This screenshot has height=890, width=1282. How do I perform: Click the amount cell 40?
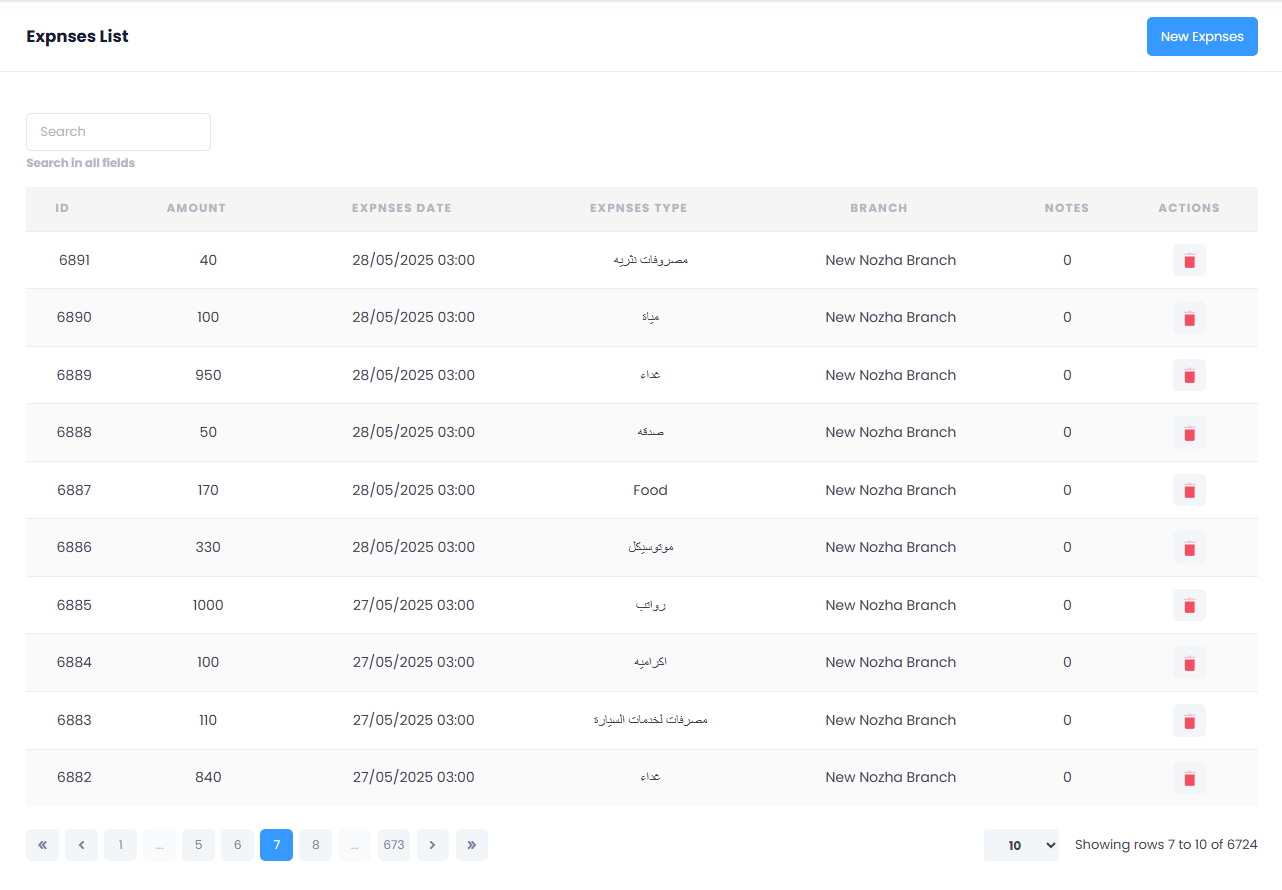[208, 260]
